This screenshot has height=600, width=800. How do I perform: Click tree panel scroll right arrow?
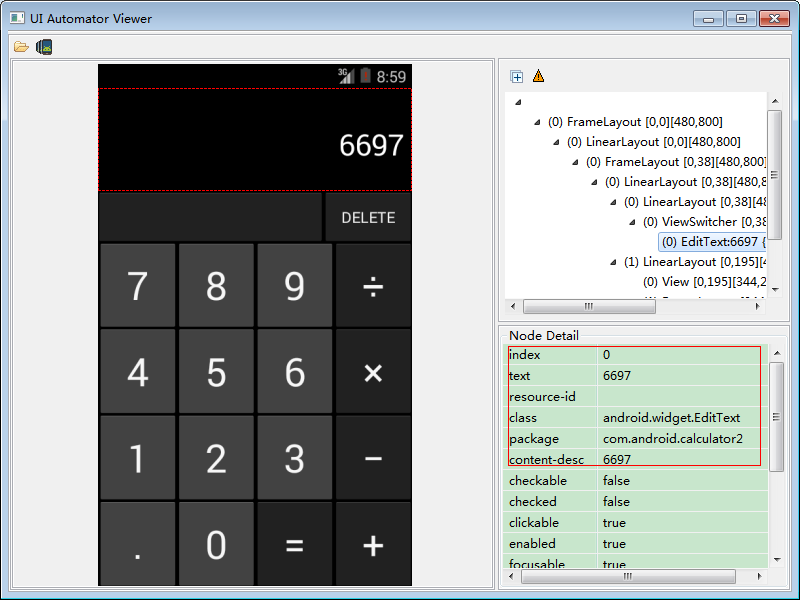[x=758, y=306]
